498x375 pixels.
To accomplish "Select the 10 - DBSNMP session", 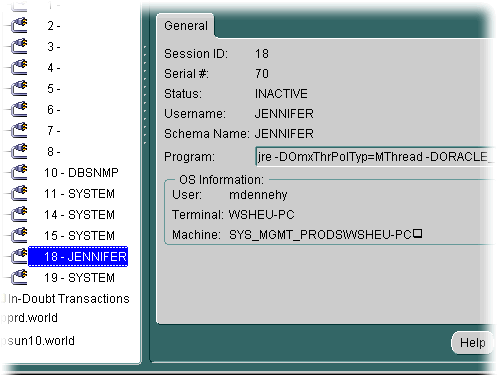I will pyautogui.click(x=81, y=173).
